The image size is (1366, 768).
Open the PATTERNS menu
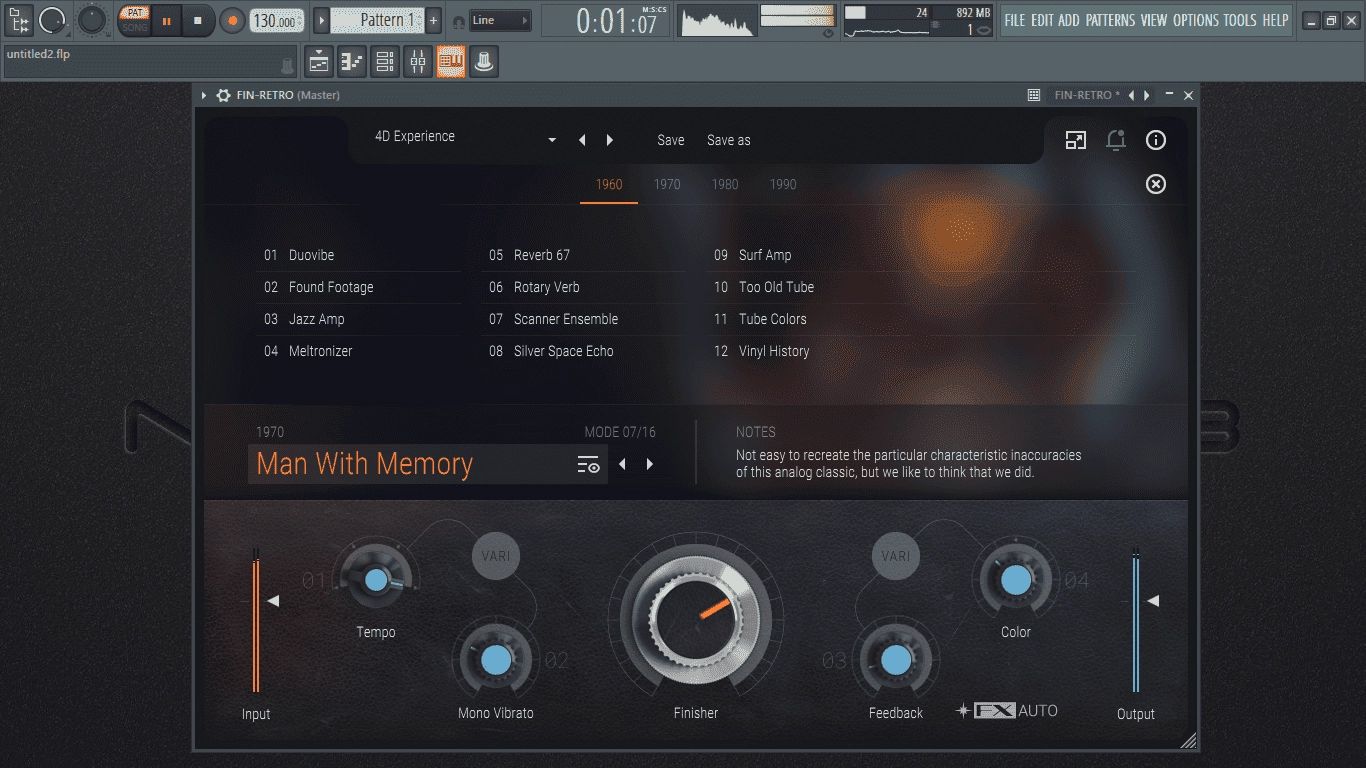click(x=1110, y=20)
